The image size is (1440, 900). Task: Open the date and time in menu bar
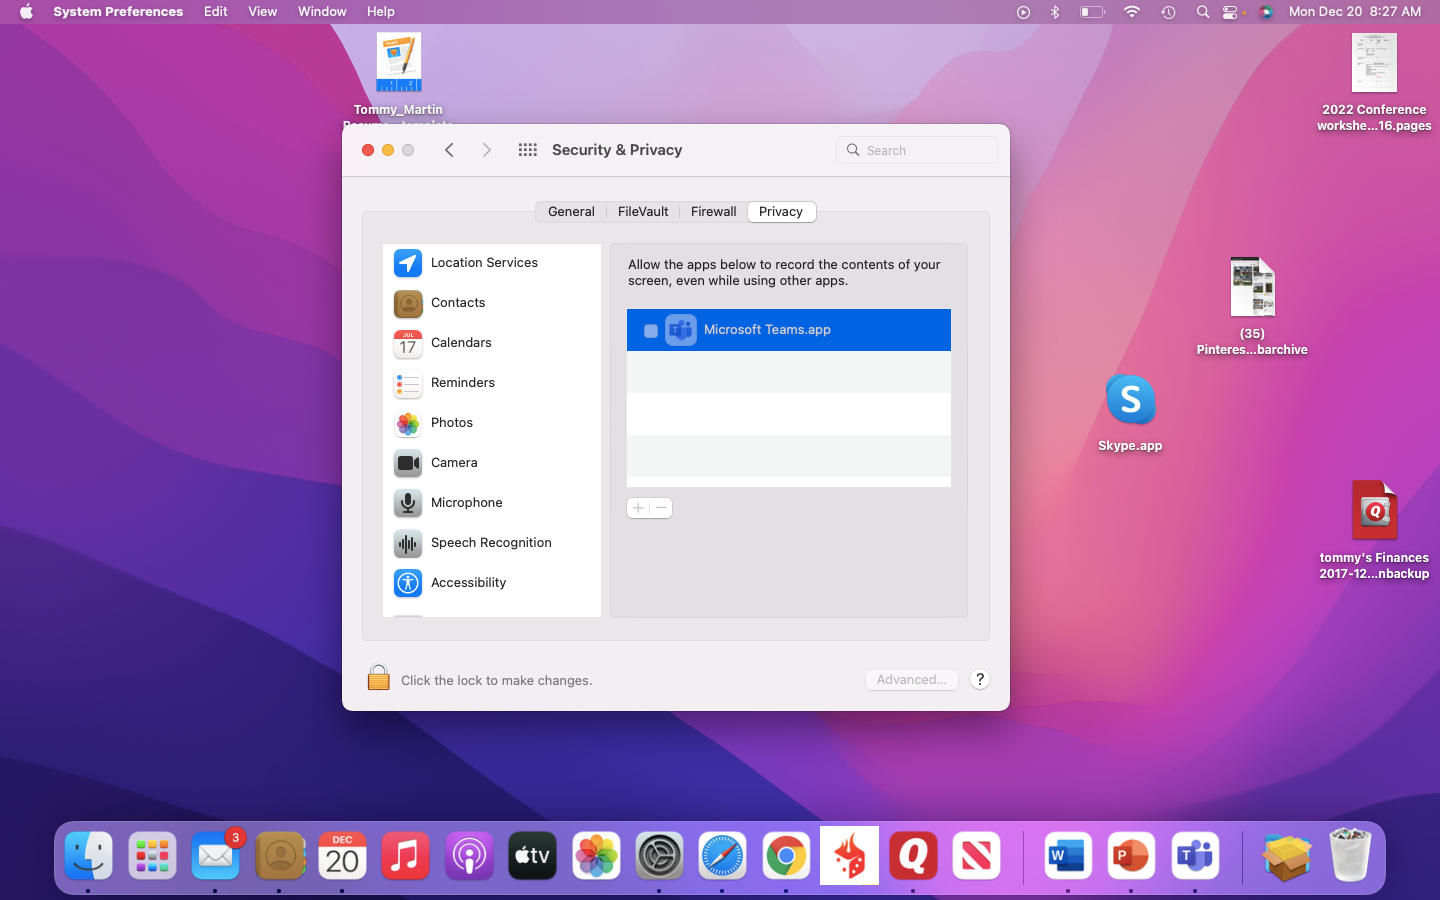(x=1355, y=12)
